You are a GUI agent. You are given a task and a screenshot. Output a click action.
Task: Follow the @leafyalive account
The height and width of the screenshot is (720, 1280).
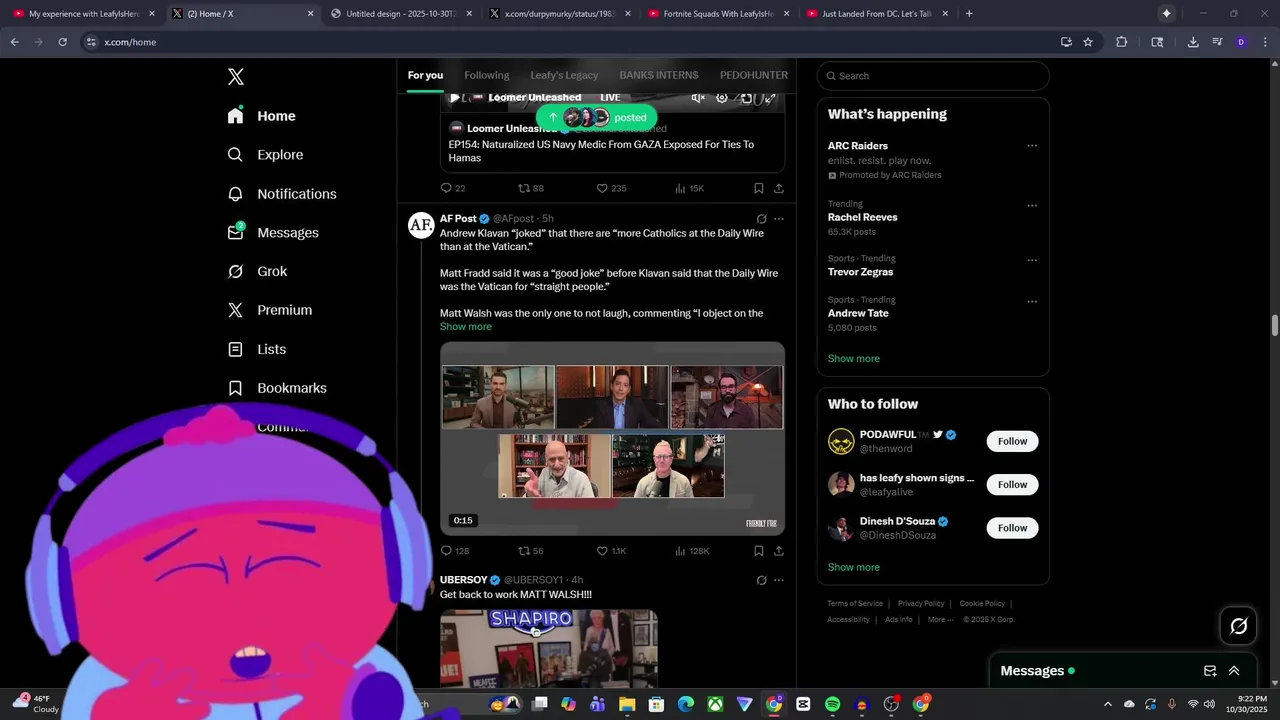(1012, 484)
